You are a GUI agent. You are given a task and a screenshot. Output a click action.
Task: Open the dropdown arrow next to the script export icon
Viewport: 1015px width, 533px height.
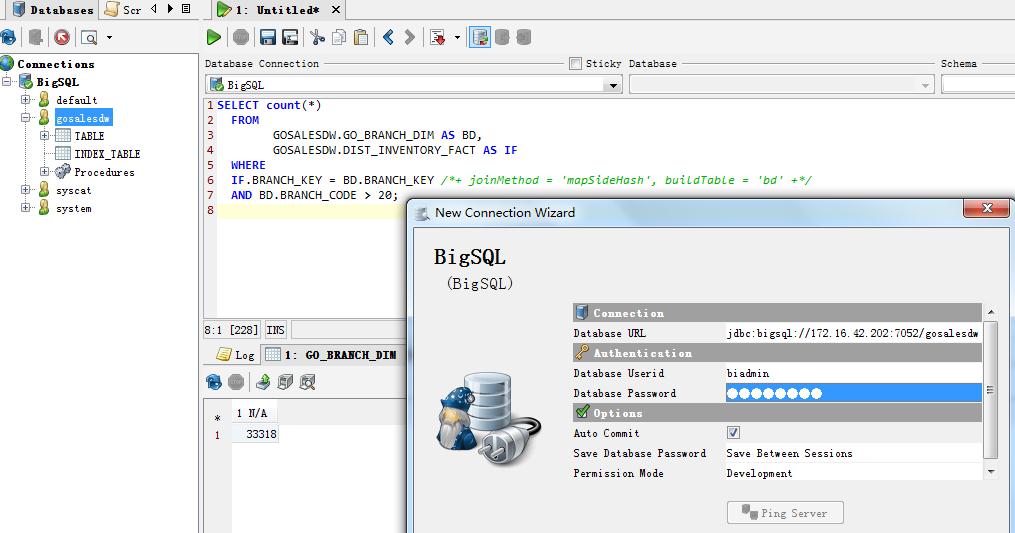tap(457, 38)
